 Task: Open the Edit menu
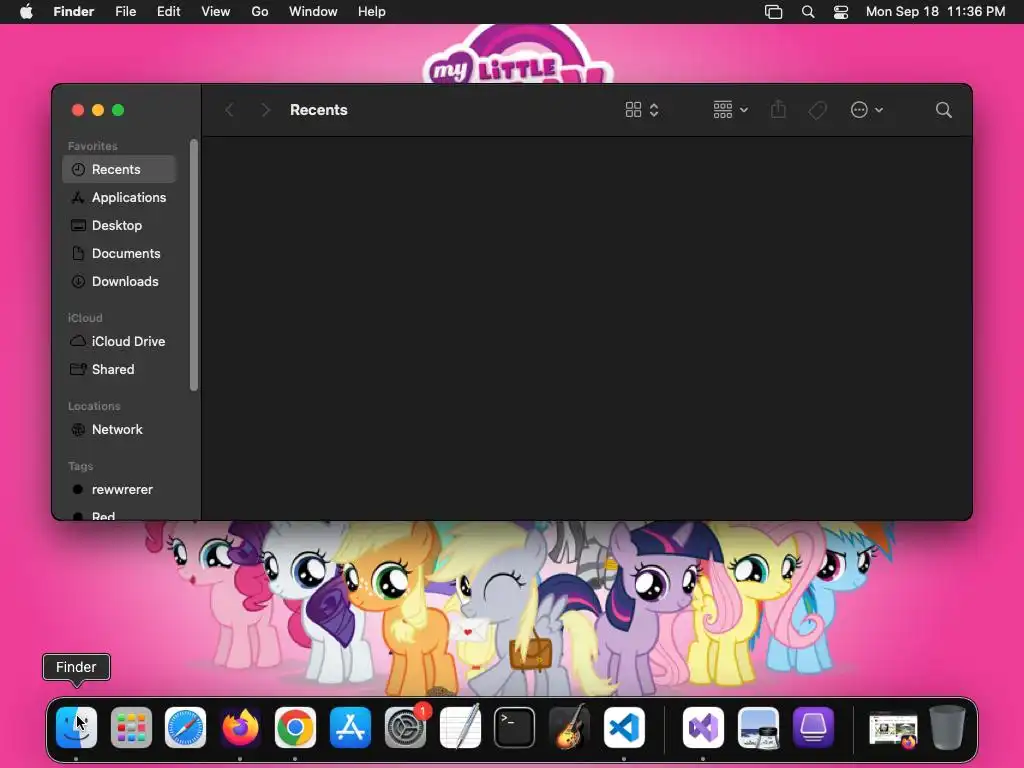point(168,12)
